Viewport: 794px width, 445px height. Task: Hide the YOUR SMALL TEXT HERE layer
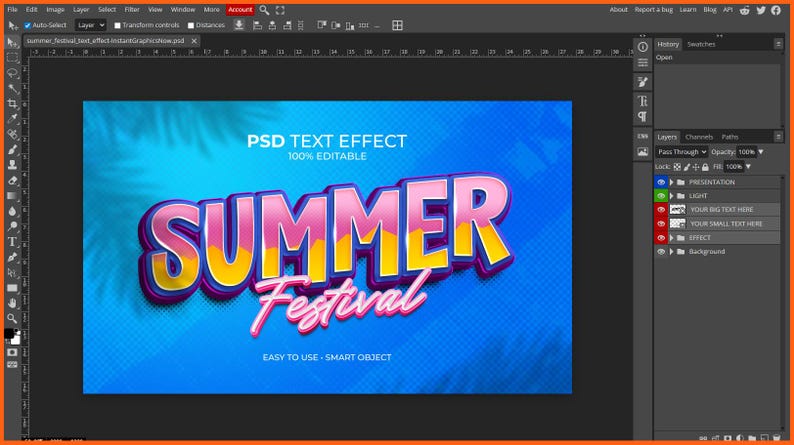click(x=661, y=224)
